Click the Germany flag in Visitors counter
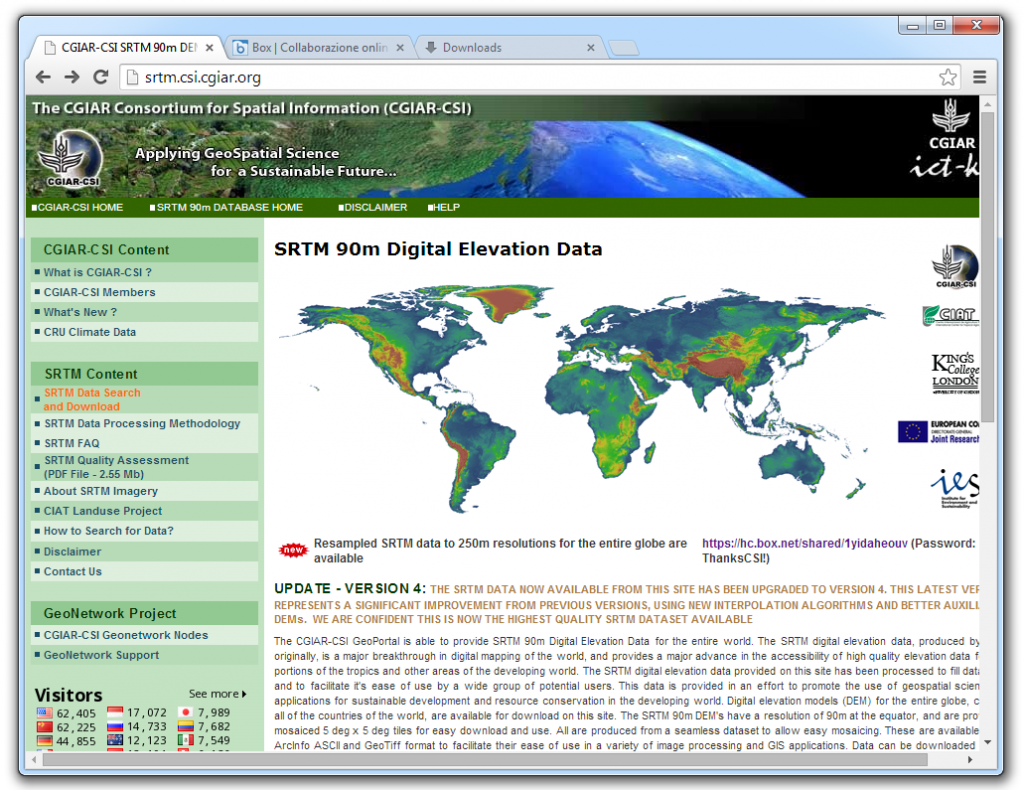Screen dimensions: 1024x790 [44, 740]
